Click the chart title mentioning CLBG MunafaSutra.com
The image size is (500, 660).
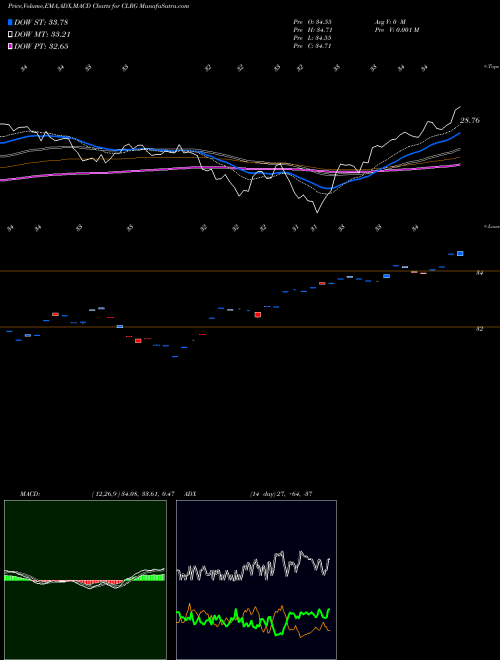tap(98, 6)
